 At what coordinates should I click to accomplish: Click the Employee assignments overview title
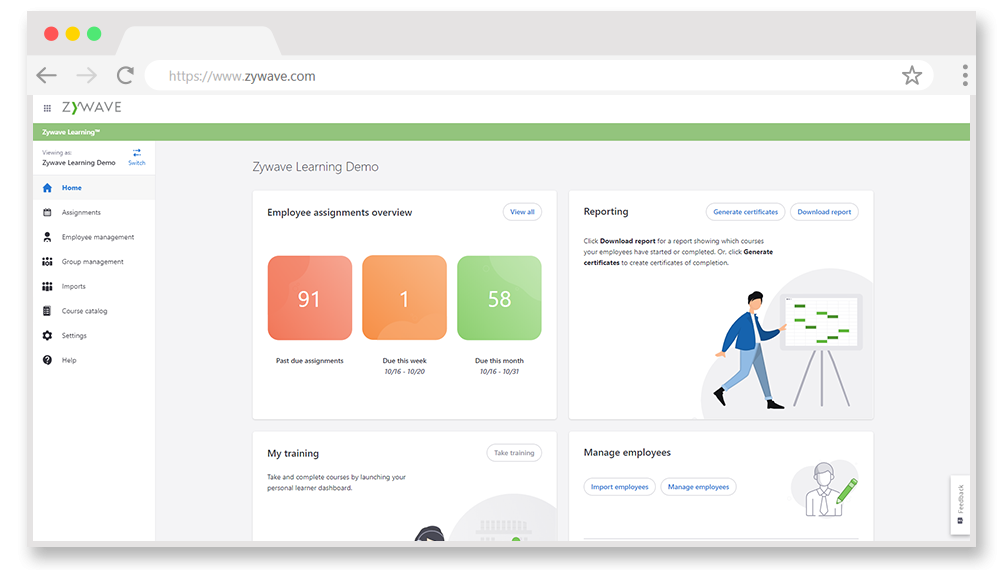point(340,212)
